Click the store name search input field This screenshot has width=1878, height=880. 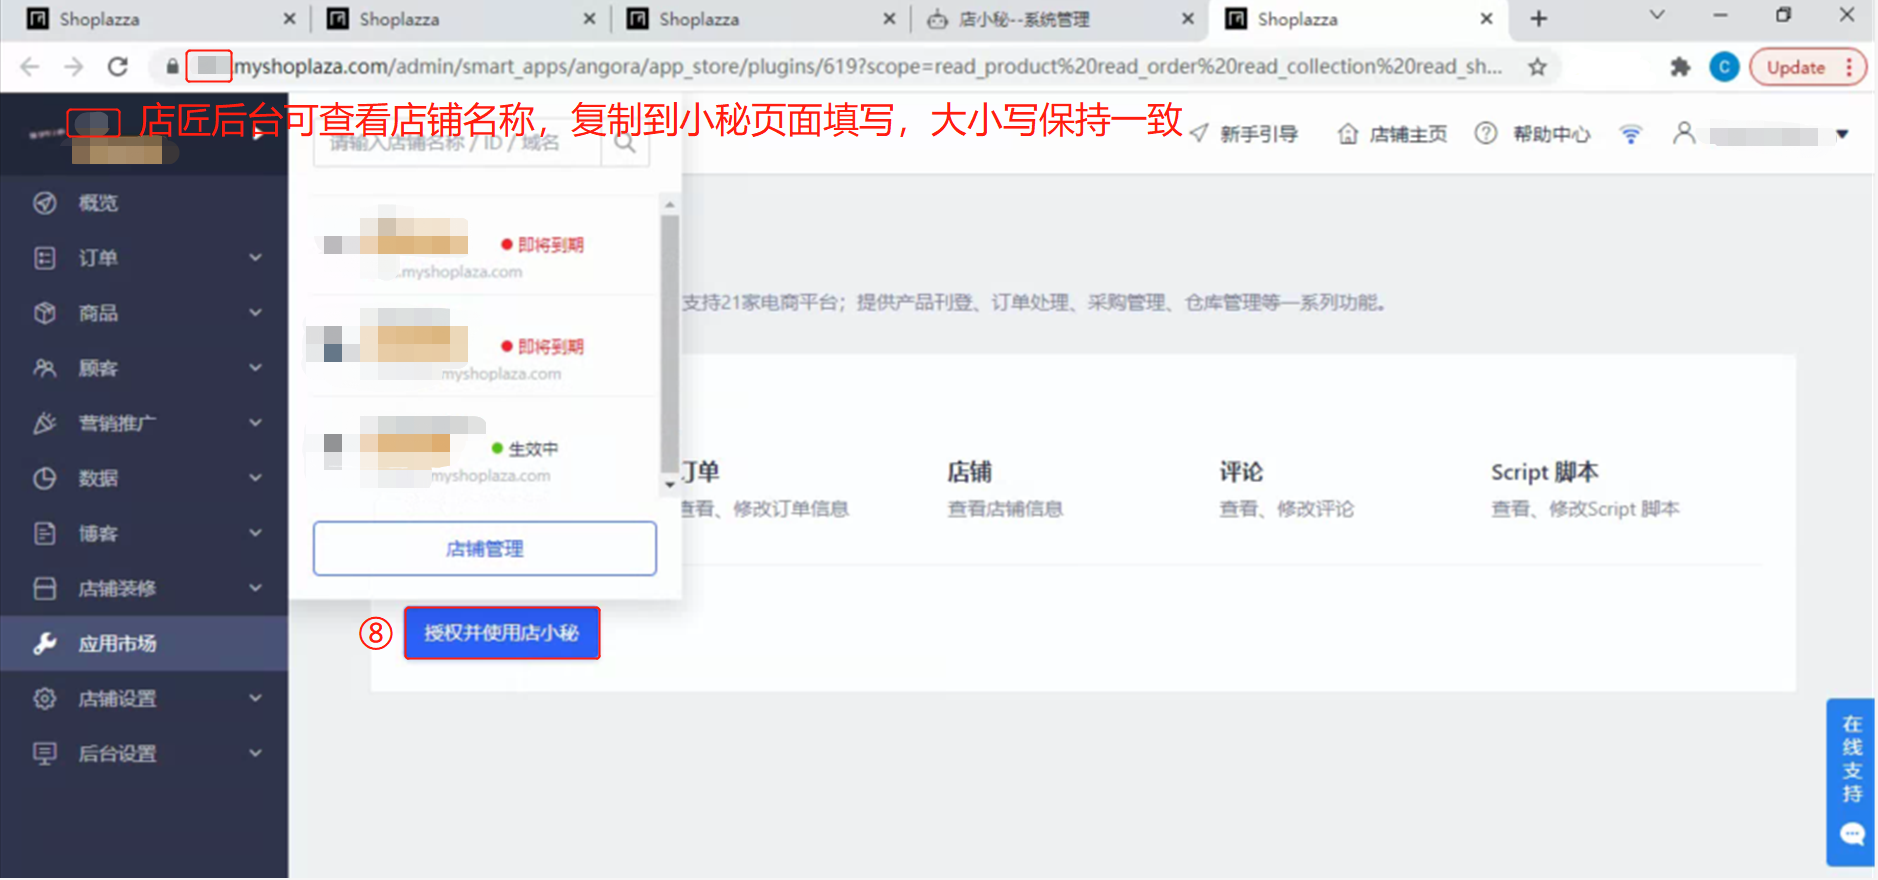click(x=457, y=143)
